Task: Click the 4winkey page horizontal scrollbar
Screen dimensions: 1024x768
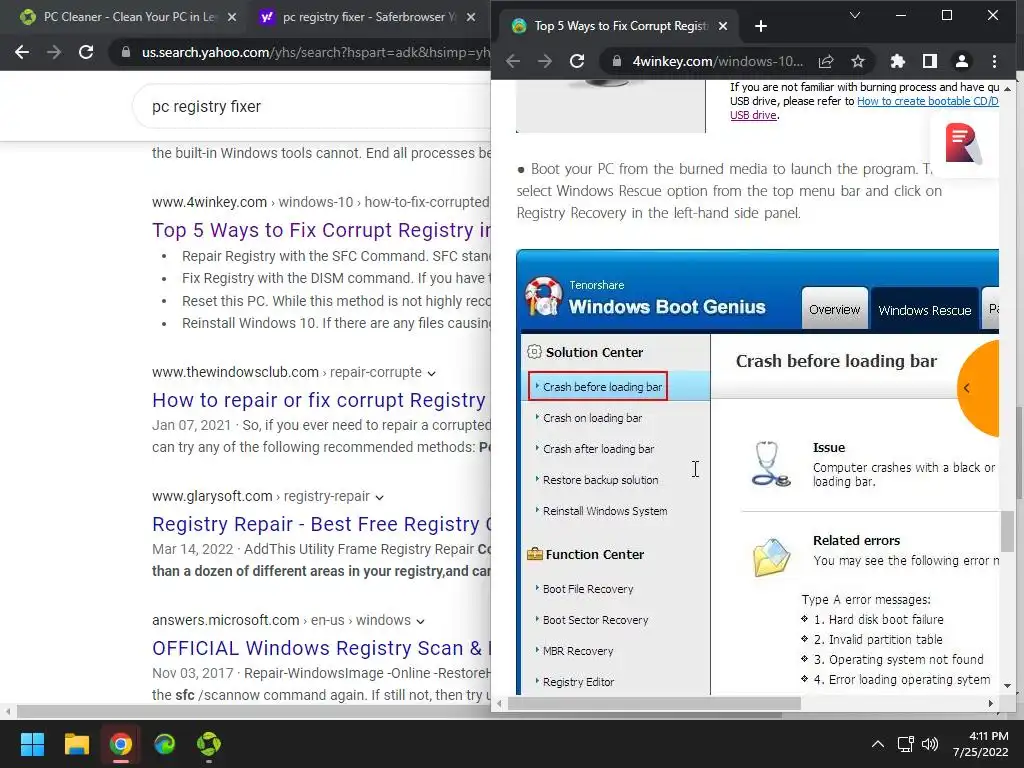Action: click(x=654, y=703)
